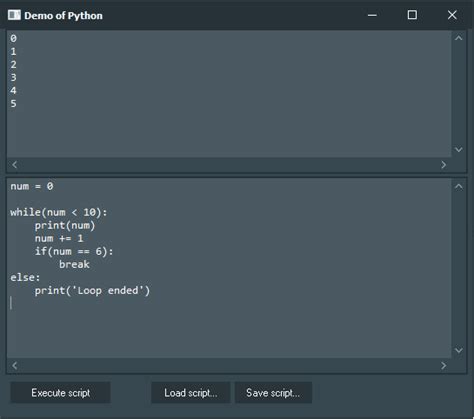Click output pane scroll right arrow
Viewport: 474px width, 419px height.
pyautogui.click(x=443, y=165)
